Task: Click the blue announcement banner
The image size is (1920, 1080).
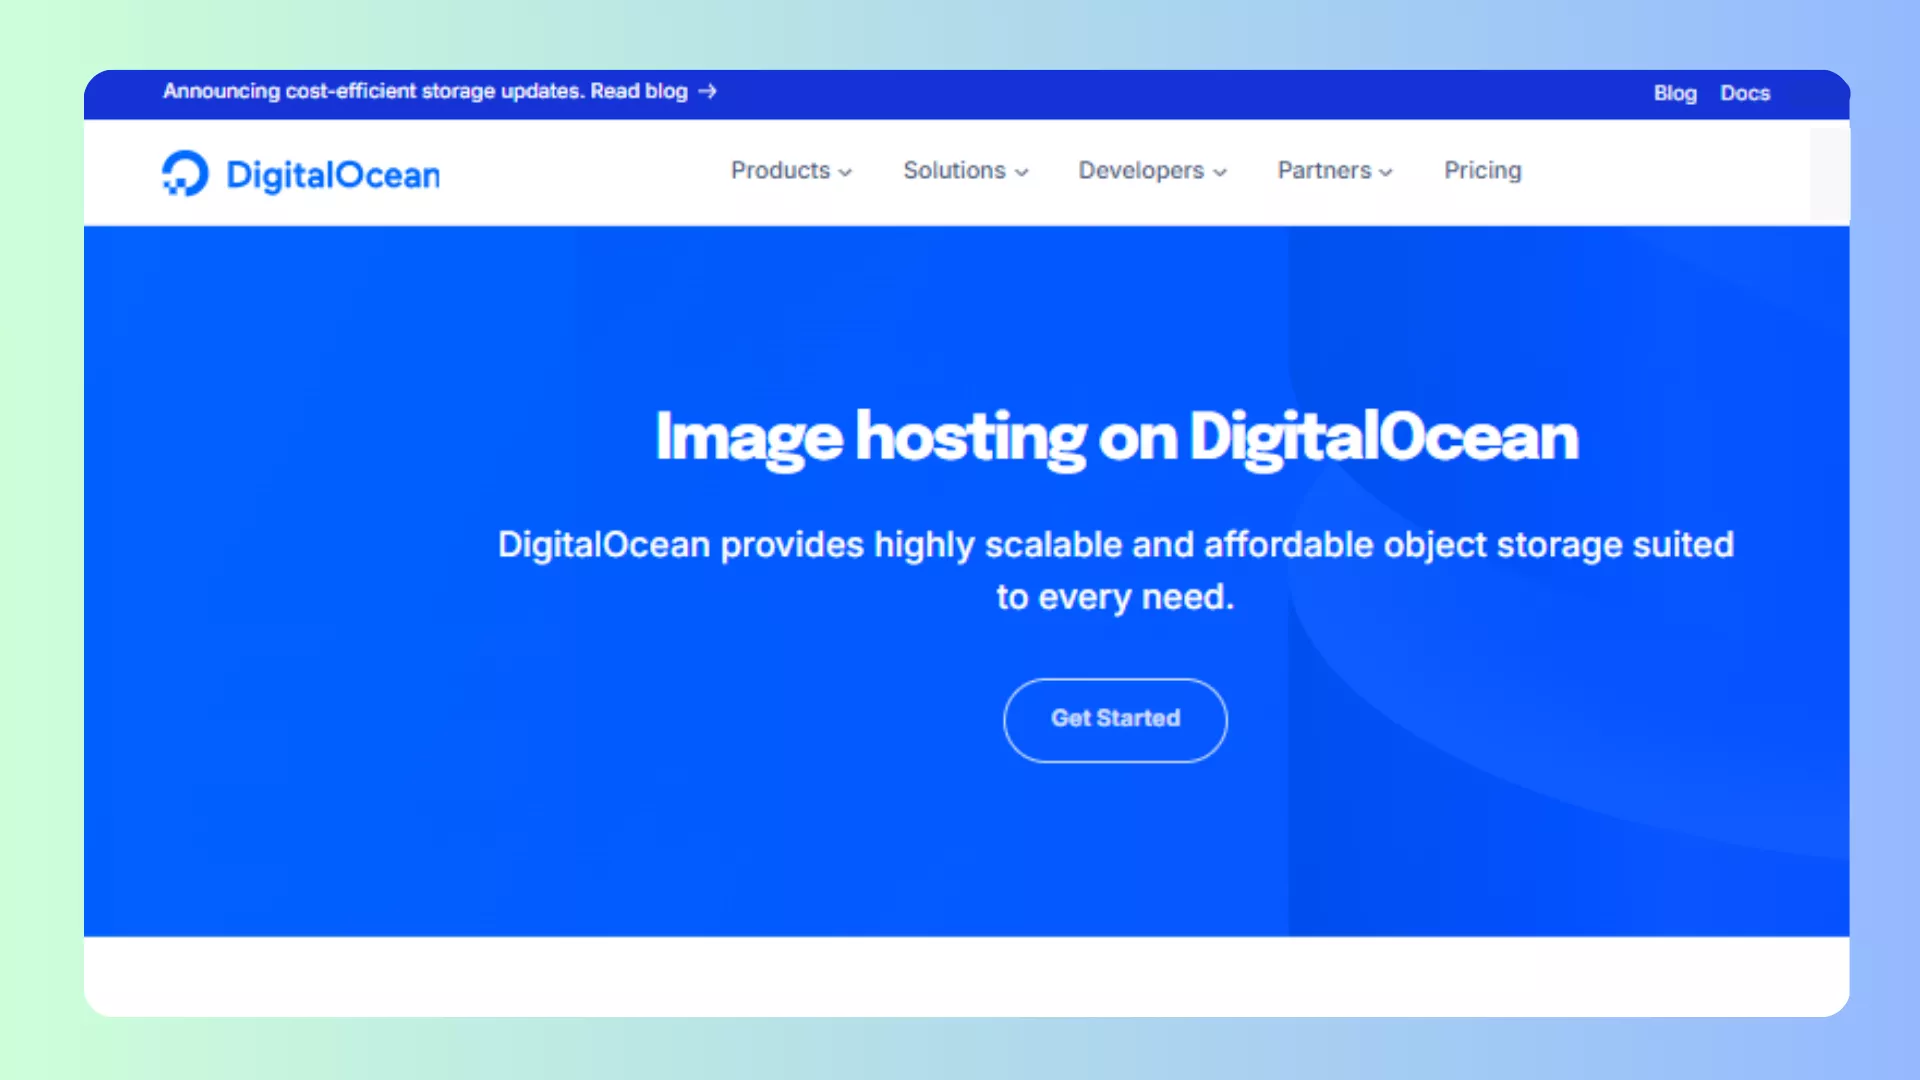Action: [x=1100, y=93]
